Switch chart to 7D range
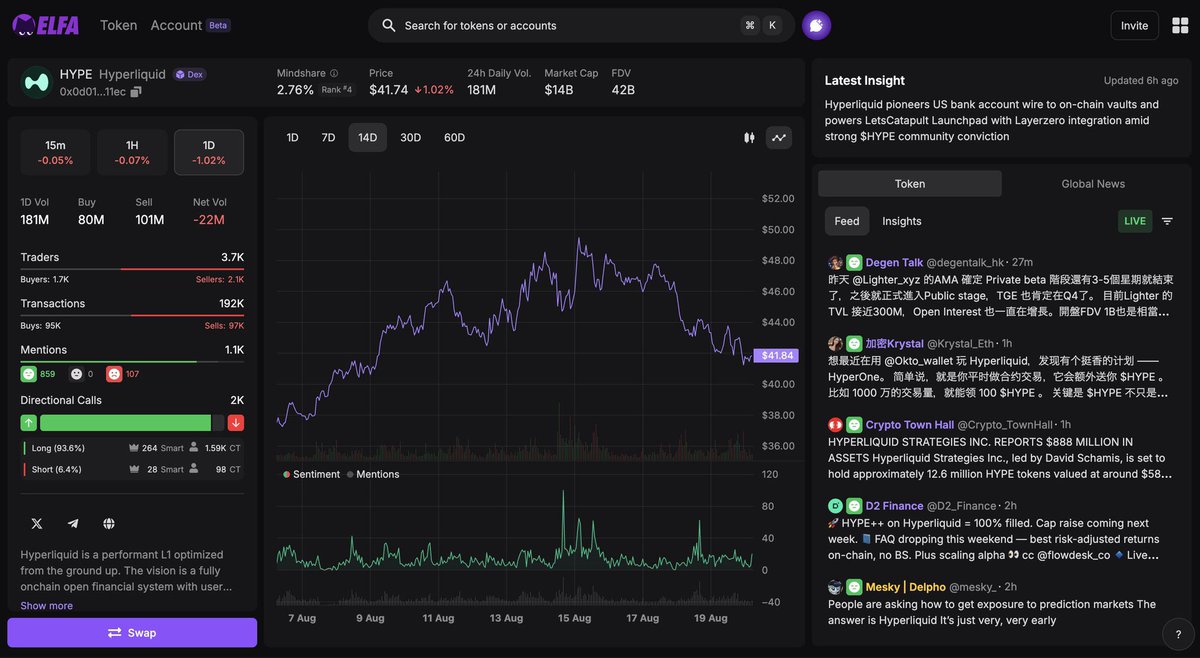Viewport: 1200px width, 658px height. (328, 138)
